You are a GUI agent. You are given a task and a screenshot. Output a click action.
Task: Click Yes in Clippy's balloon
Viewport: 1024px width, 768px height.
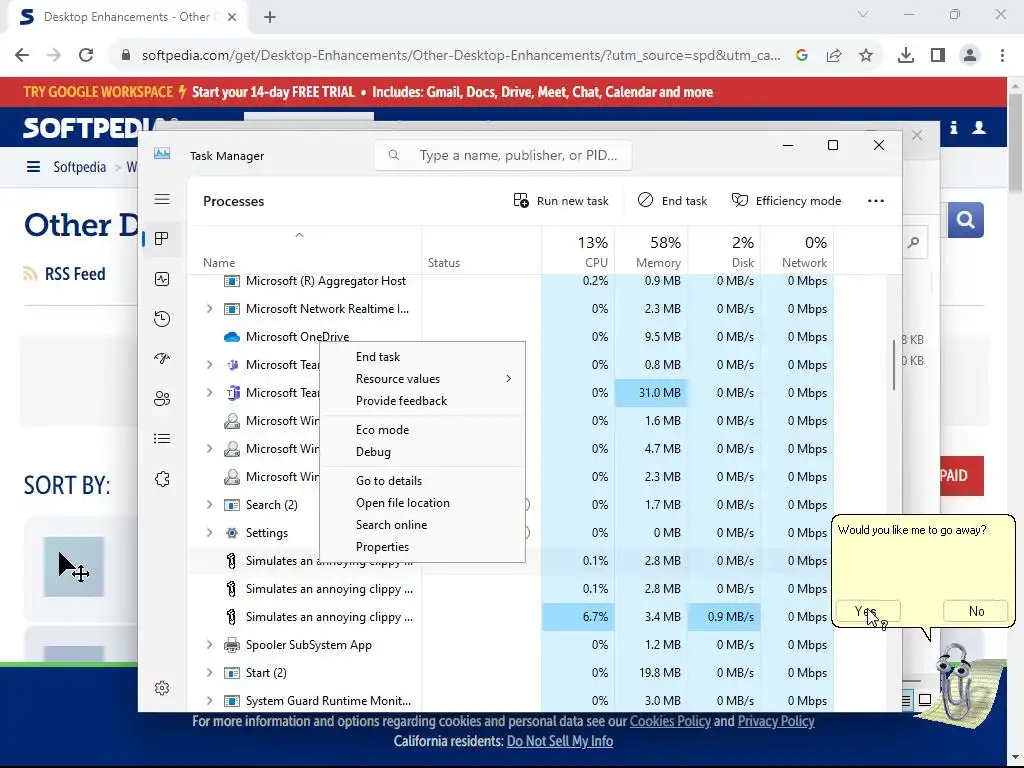tap(868, 611)
